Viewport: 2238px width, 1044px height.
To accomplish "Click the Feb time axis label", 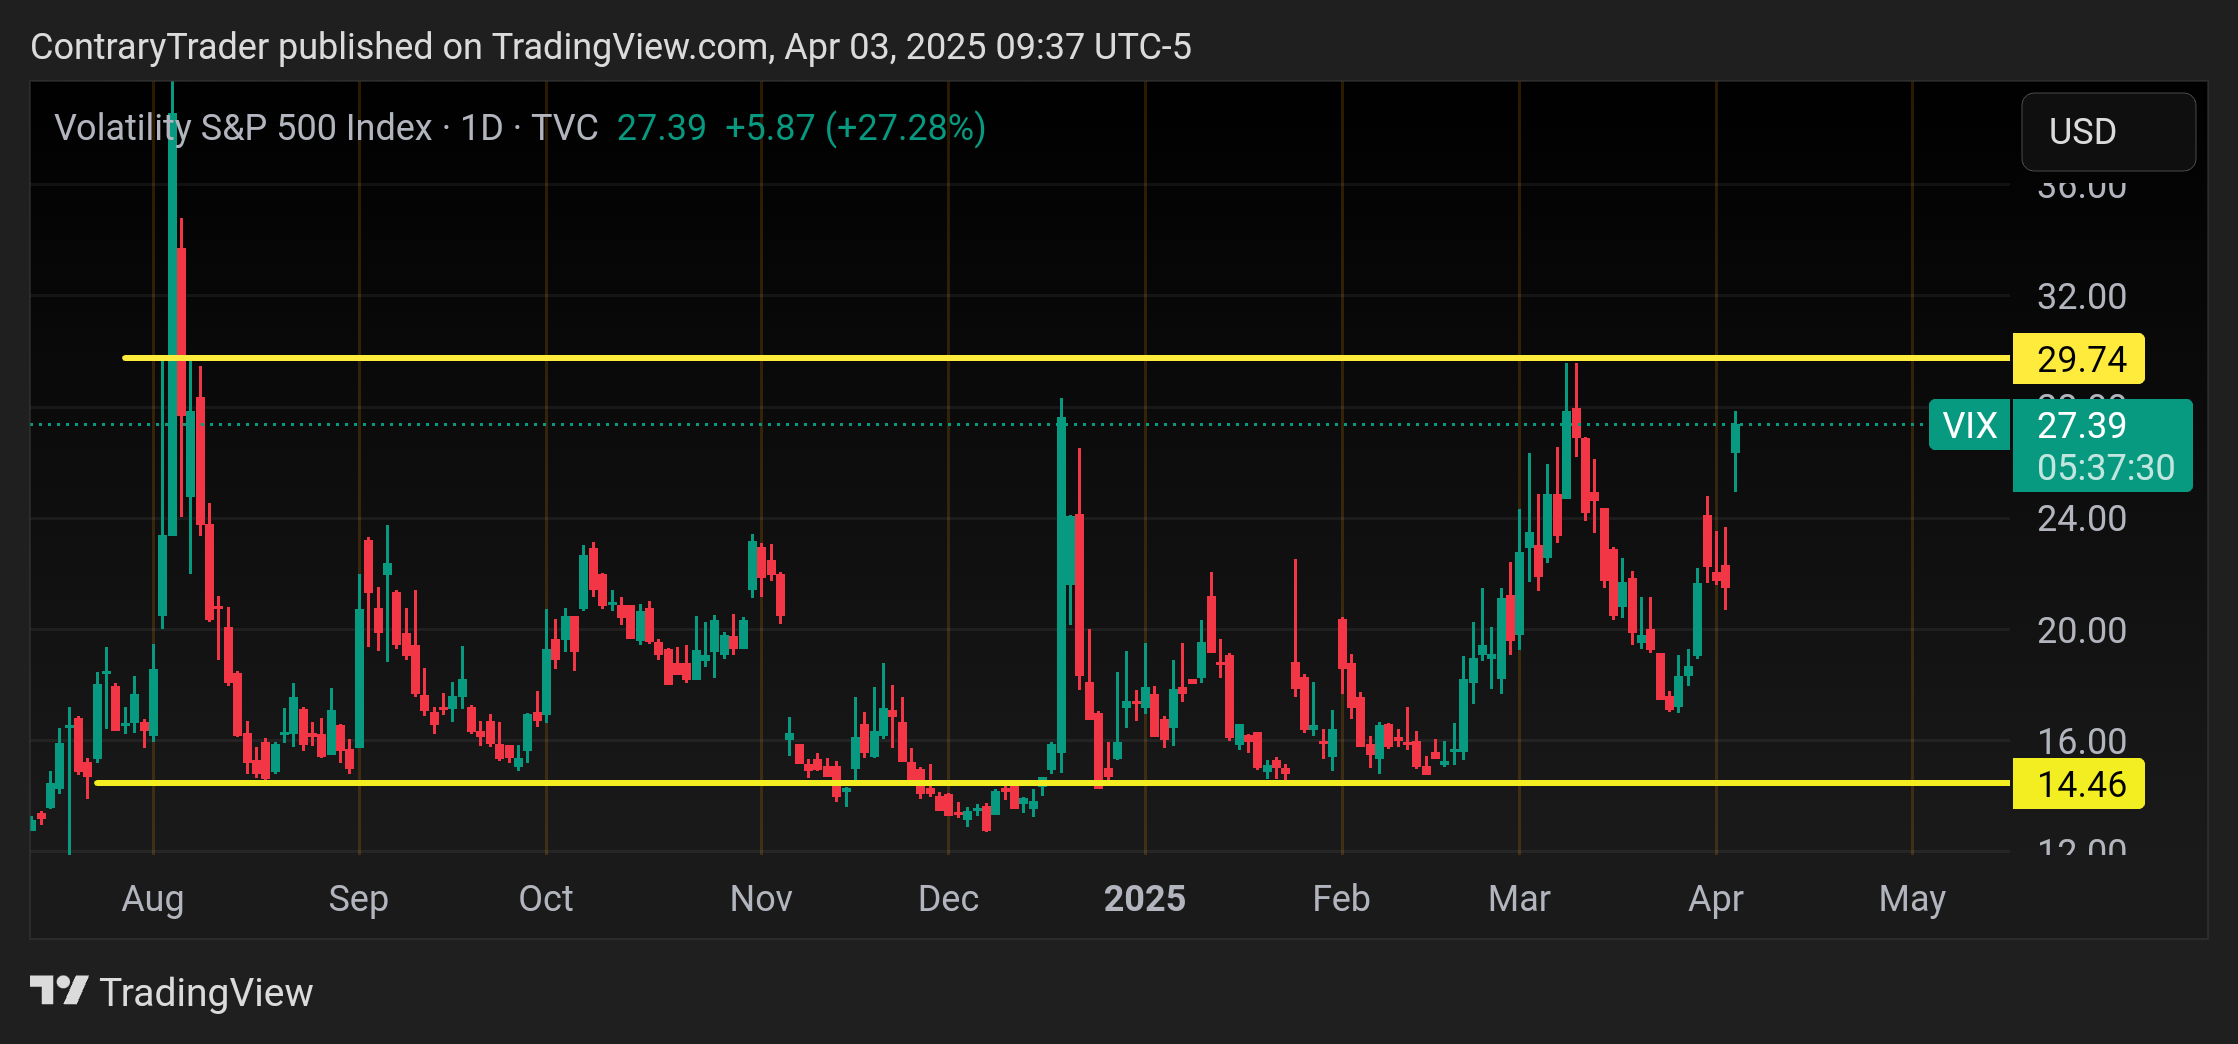I will coord(1341,898).
